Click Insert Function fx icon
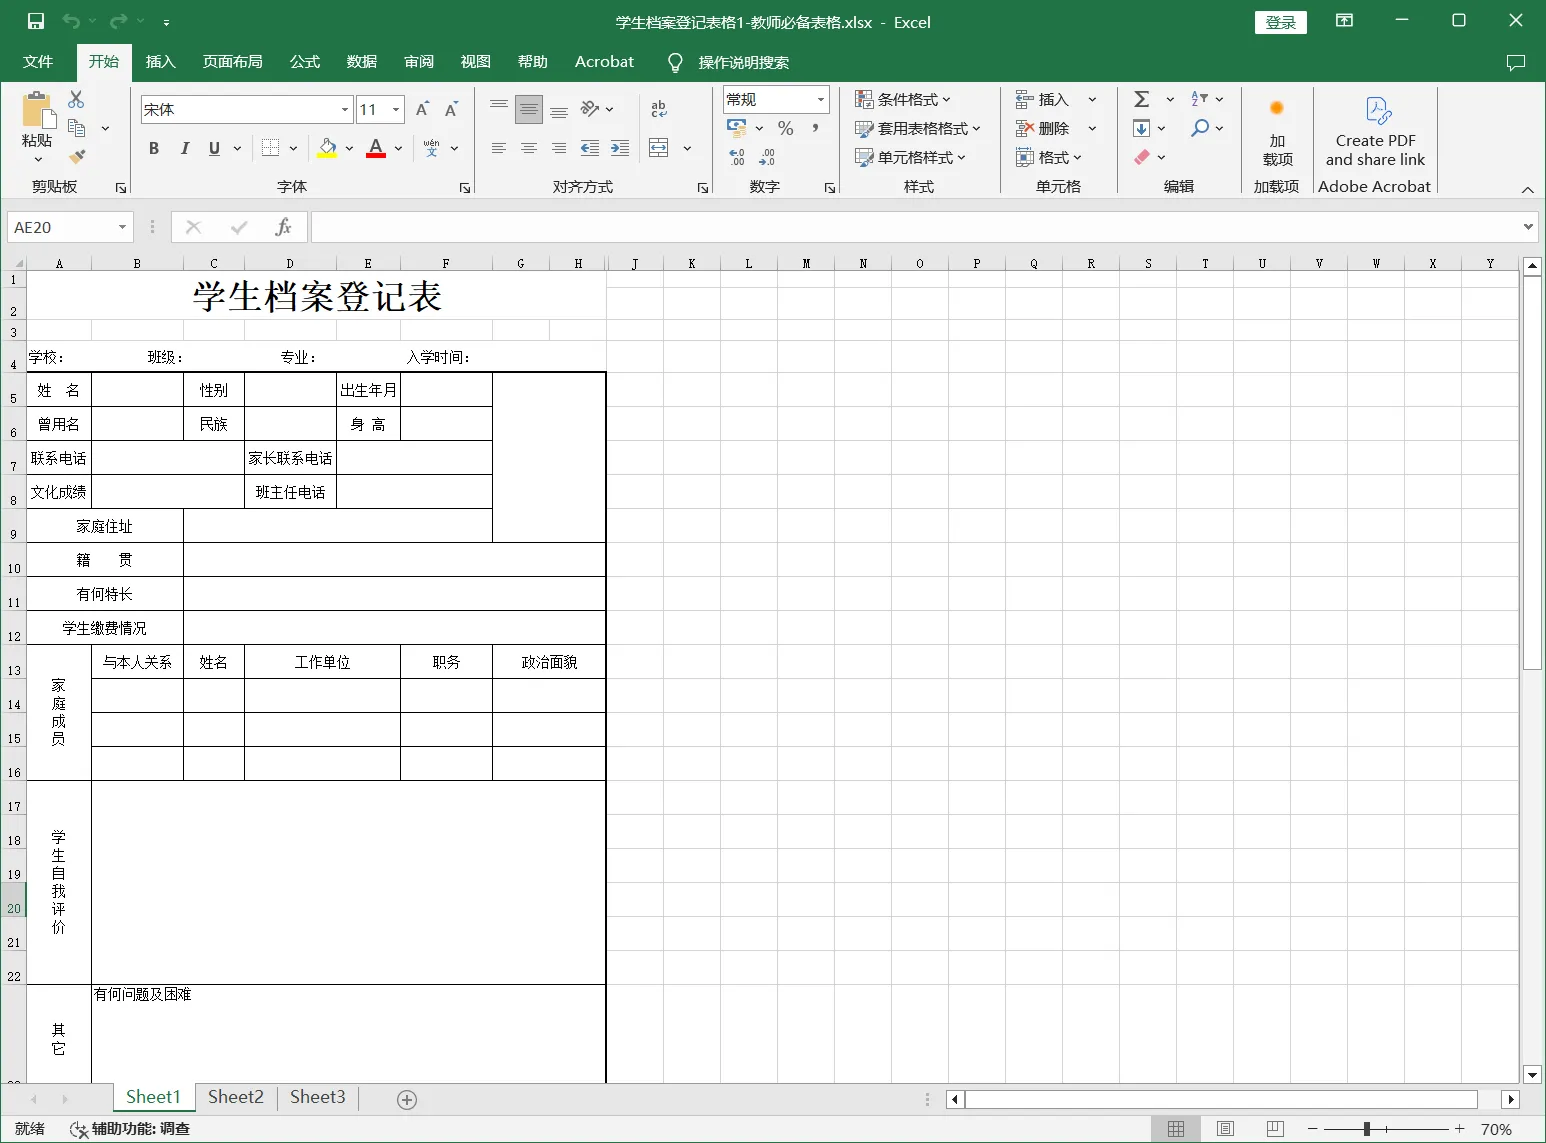The image size is (1546, 1143). [283, 227]
